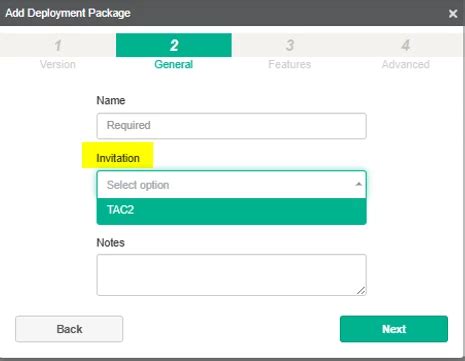The width and height of the screenshot is (465, 361).
Task: Choose TAC2 from the invitation list
Action: click(232, 211)
